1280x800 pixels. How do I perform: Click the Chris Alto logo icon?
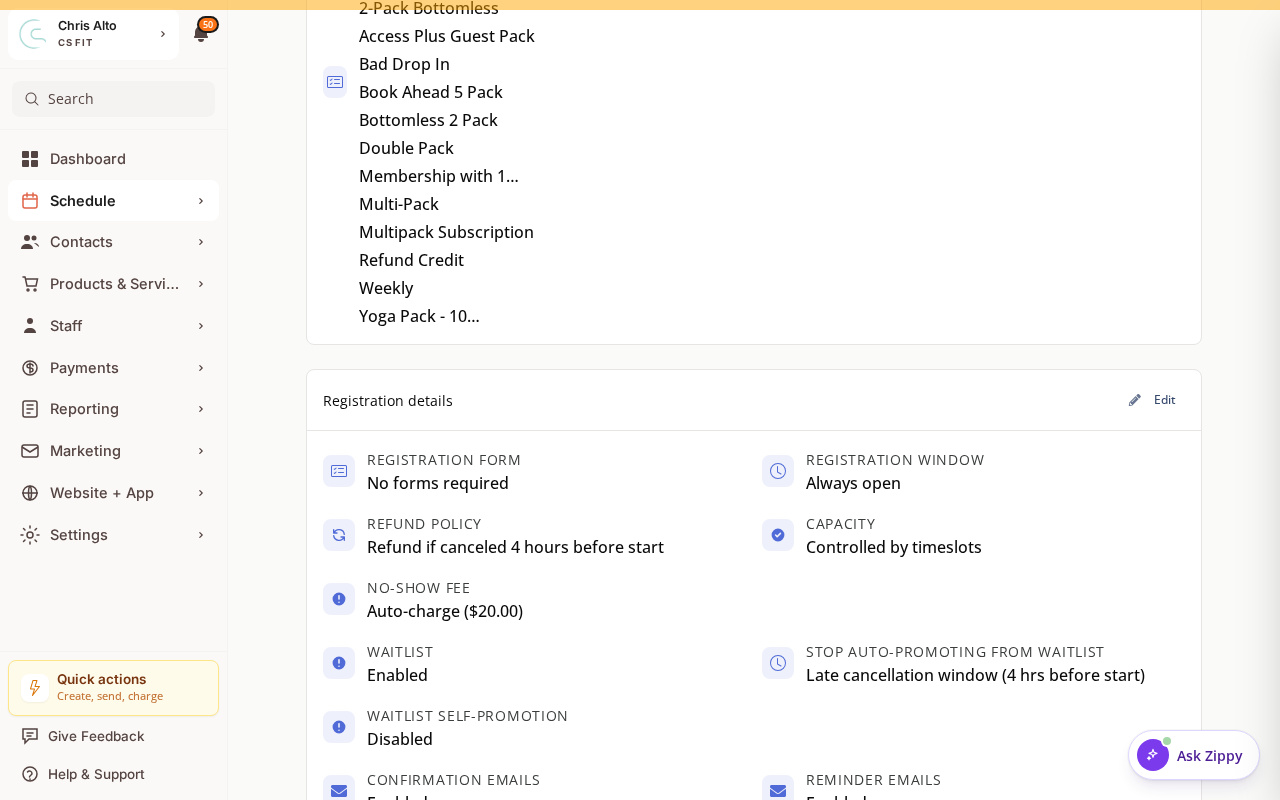click(x=33, y=34)
